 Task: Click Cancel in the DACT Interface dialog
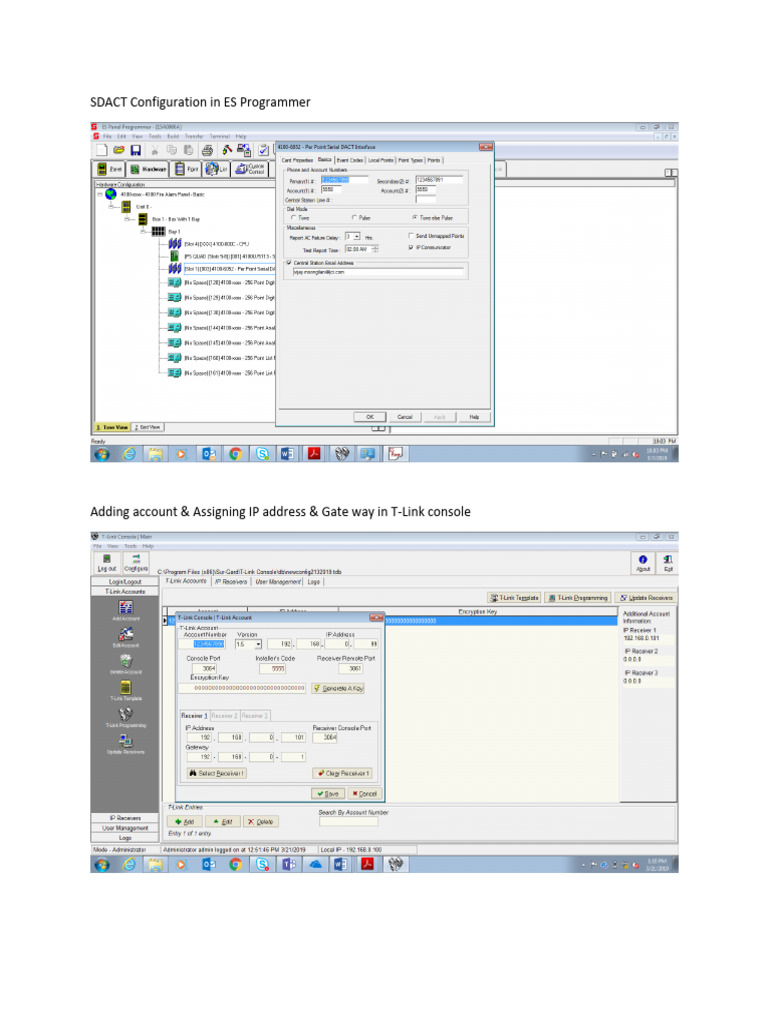pyautogui.click(x=405, y=417)
